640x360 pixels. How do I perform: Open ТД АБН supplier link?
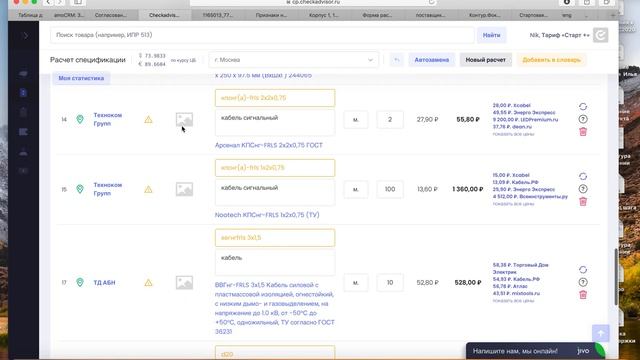pos(104,282)
